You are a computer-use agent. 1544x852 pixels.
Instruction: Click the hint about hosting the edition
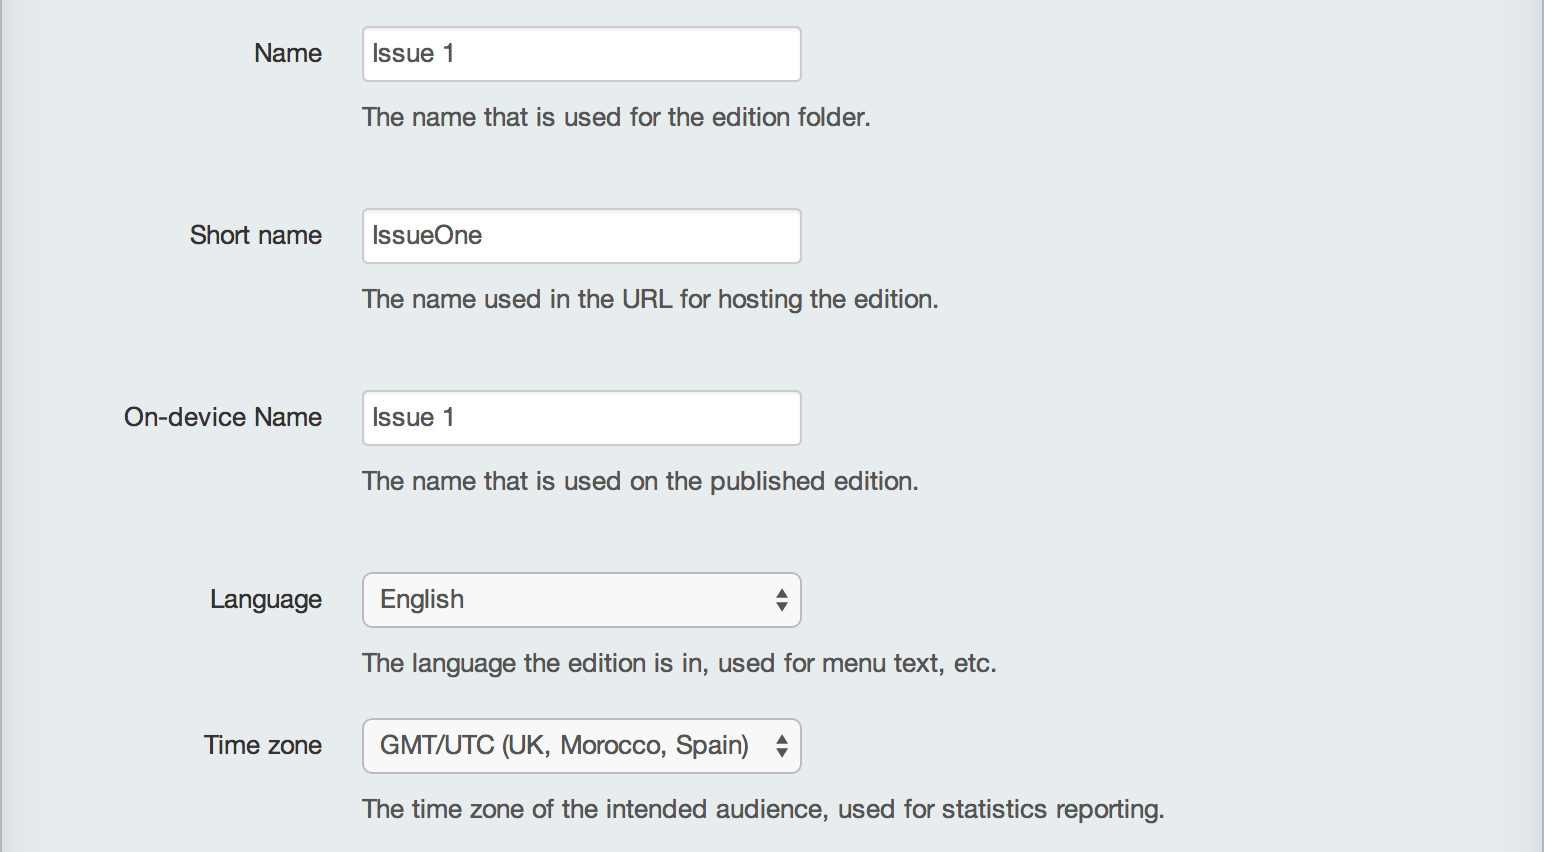pyautogui.click(x=650, y=300)
